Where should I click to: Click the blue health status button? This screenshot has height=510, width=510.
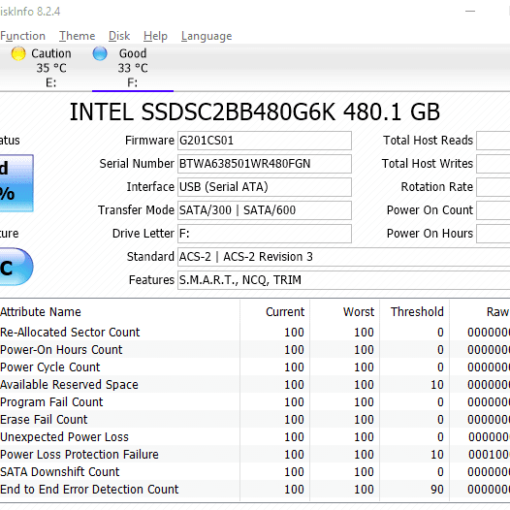[x=16, y=183]
